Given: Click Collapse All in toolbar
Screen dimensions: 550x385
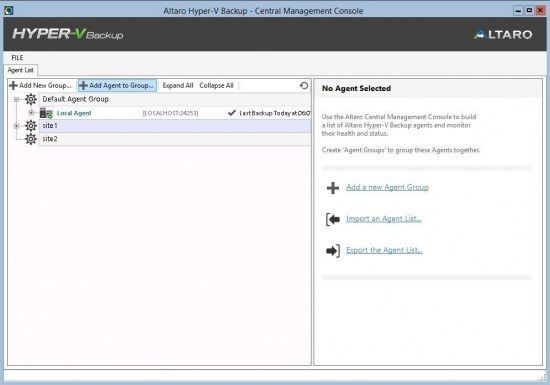Looking at the screenshot, I should [216, 85].
